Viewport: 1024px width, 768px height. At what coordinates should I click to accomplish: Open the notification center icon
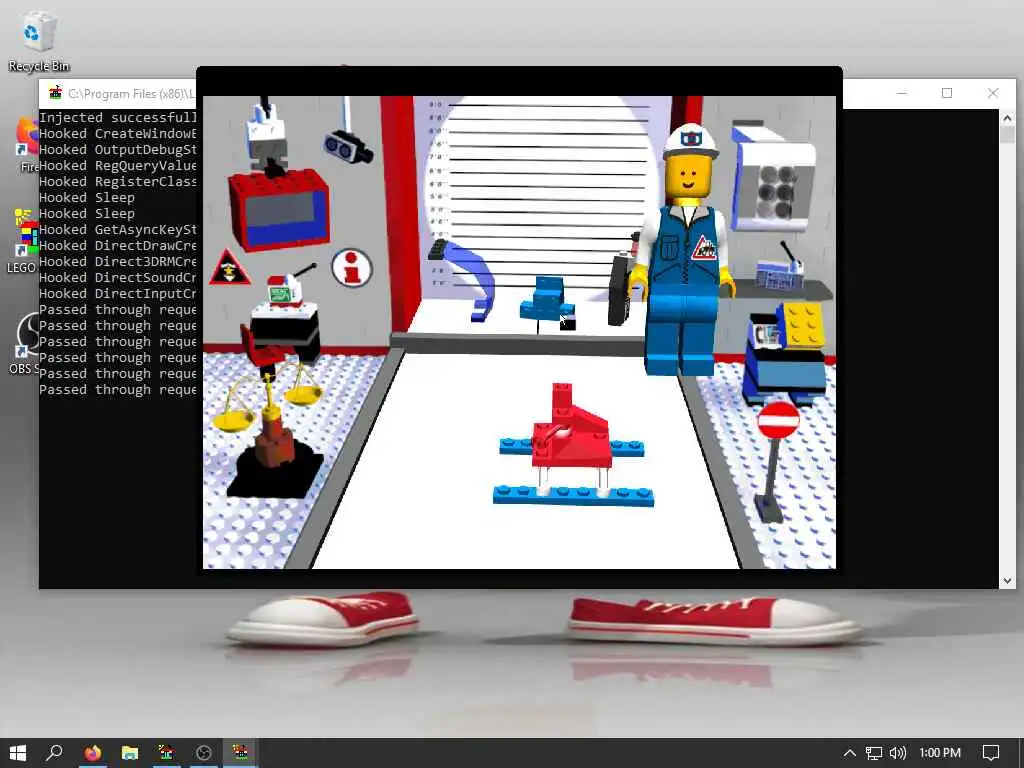coord(991,753)
